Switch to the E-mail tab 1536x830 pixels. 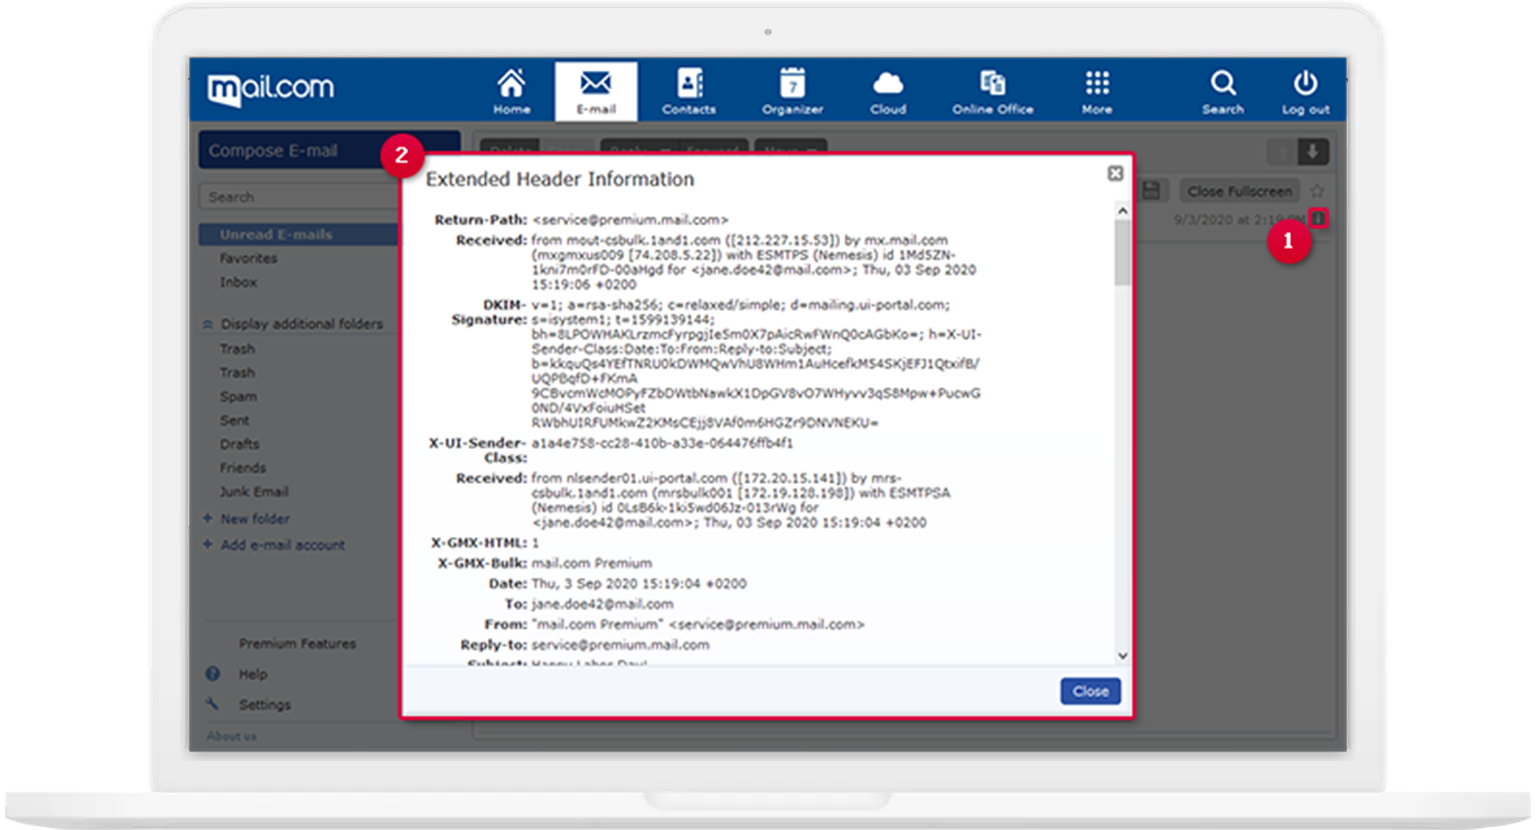(596, 91)
